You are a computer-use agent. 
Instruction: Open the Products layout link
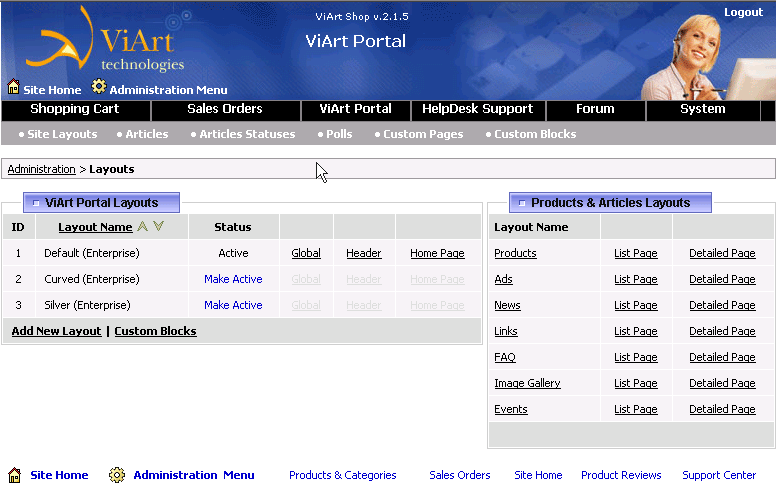[515, 253]
